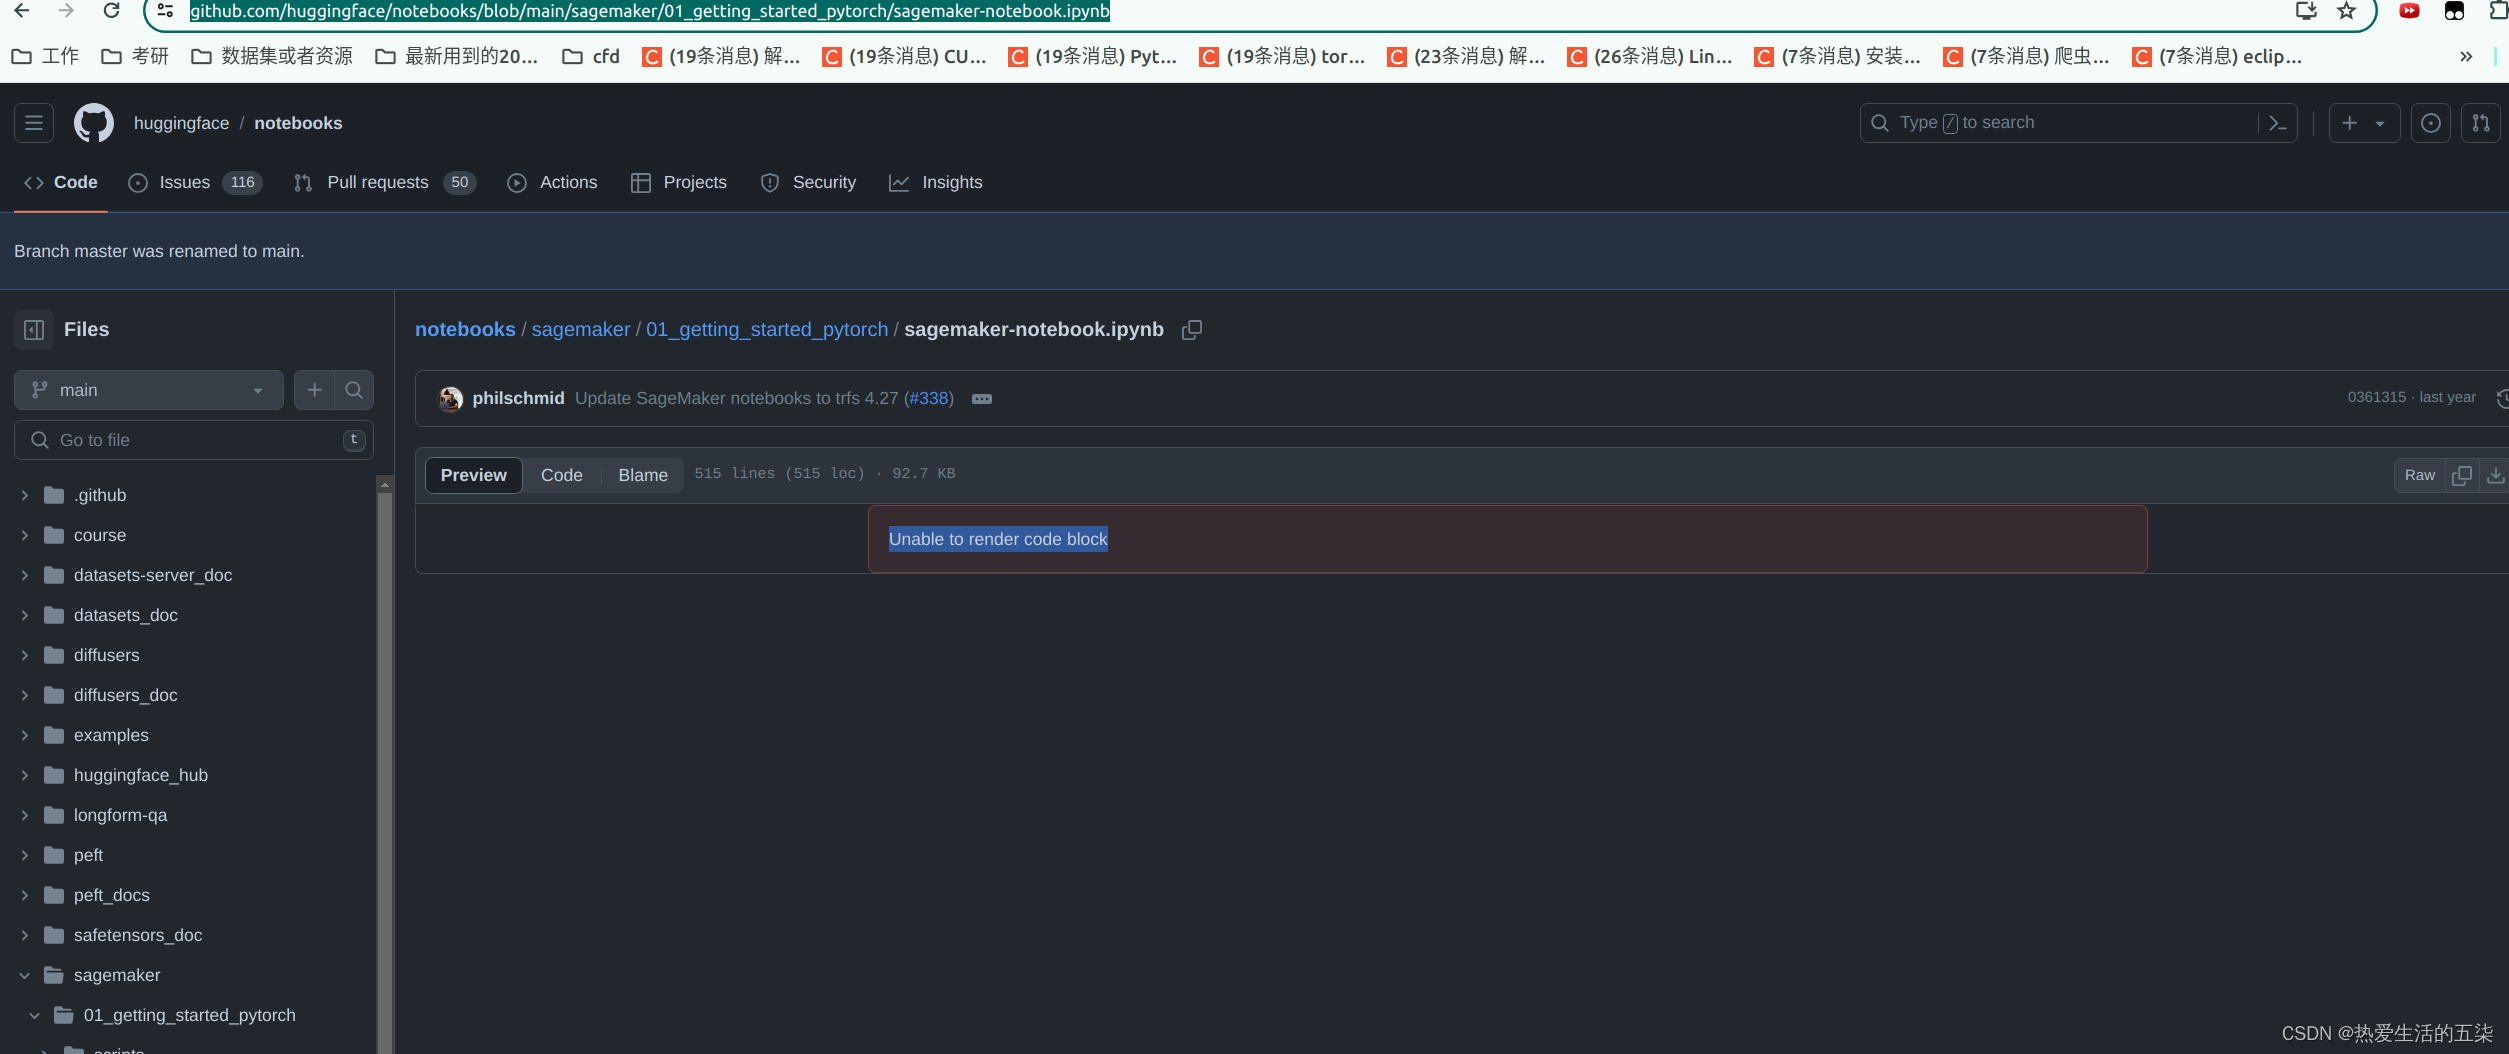
Task: Focus the Go to file search field
Action: (x=194, y=440)
